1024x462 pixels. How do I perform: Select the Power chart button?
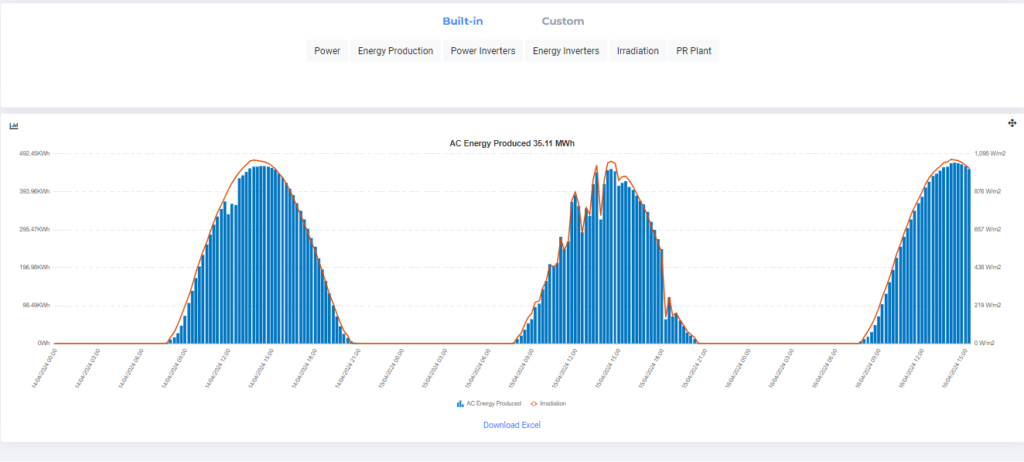click(x=327, y=51)
